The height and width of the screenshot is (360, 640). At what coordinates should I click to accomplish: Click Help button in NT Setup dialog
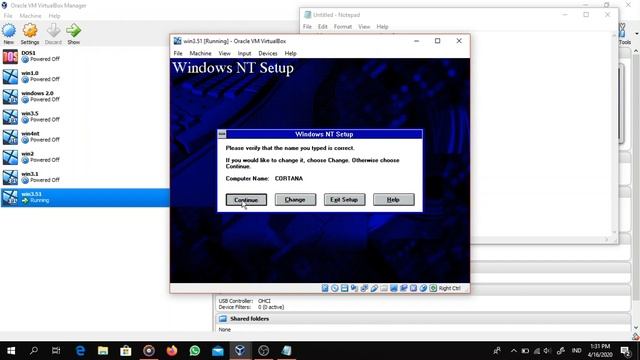point(393,200)
